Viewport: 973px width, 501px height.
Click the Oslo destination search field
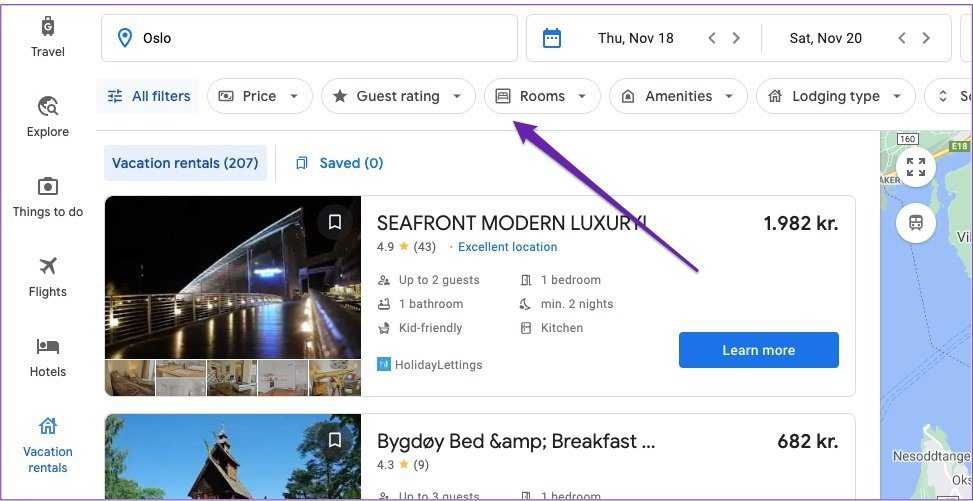pyautogui.click(x=309, y=38)
